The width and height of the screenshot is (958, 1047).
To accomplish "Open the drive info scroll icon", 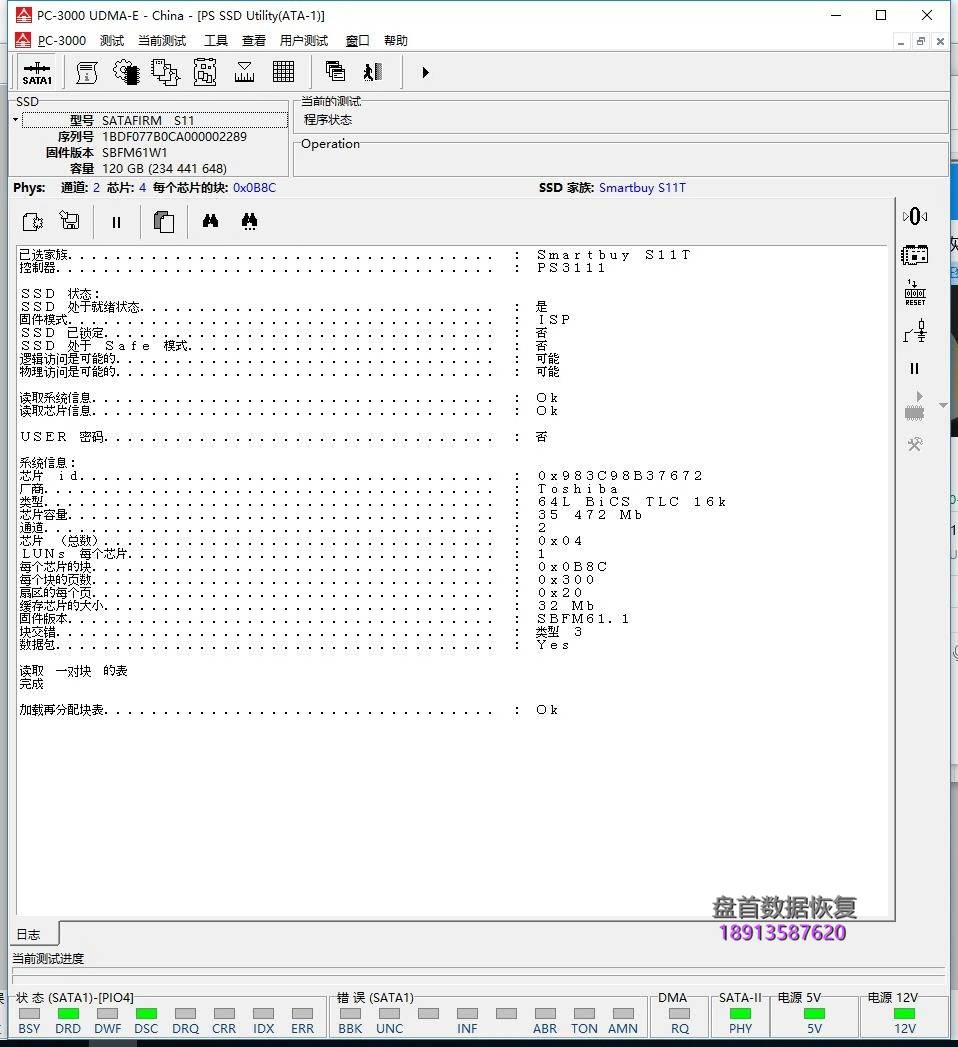I will (87, 72).
